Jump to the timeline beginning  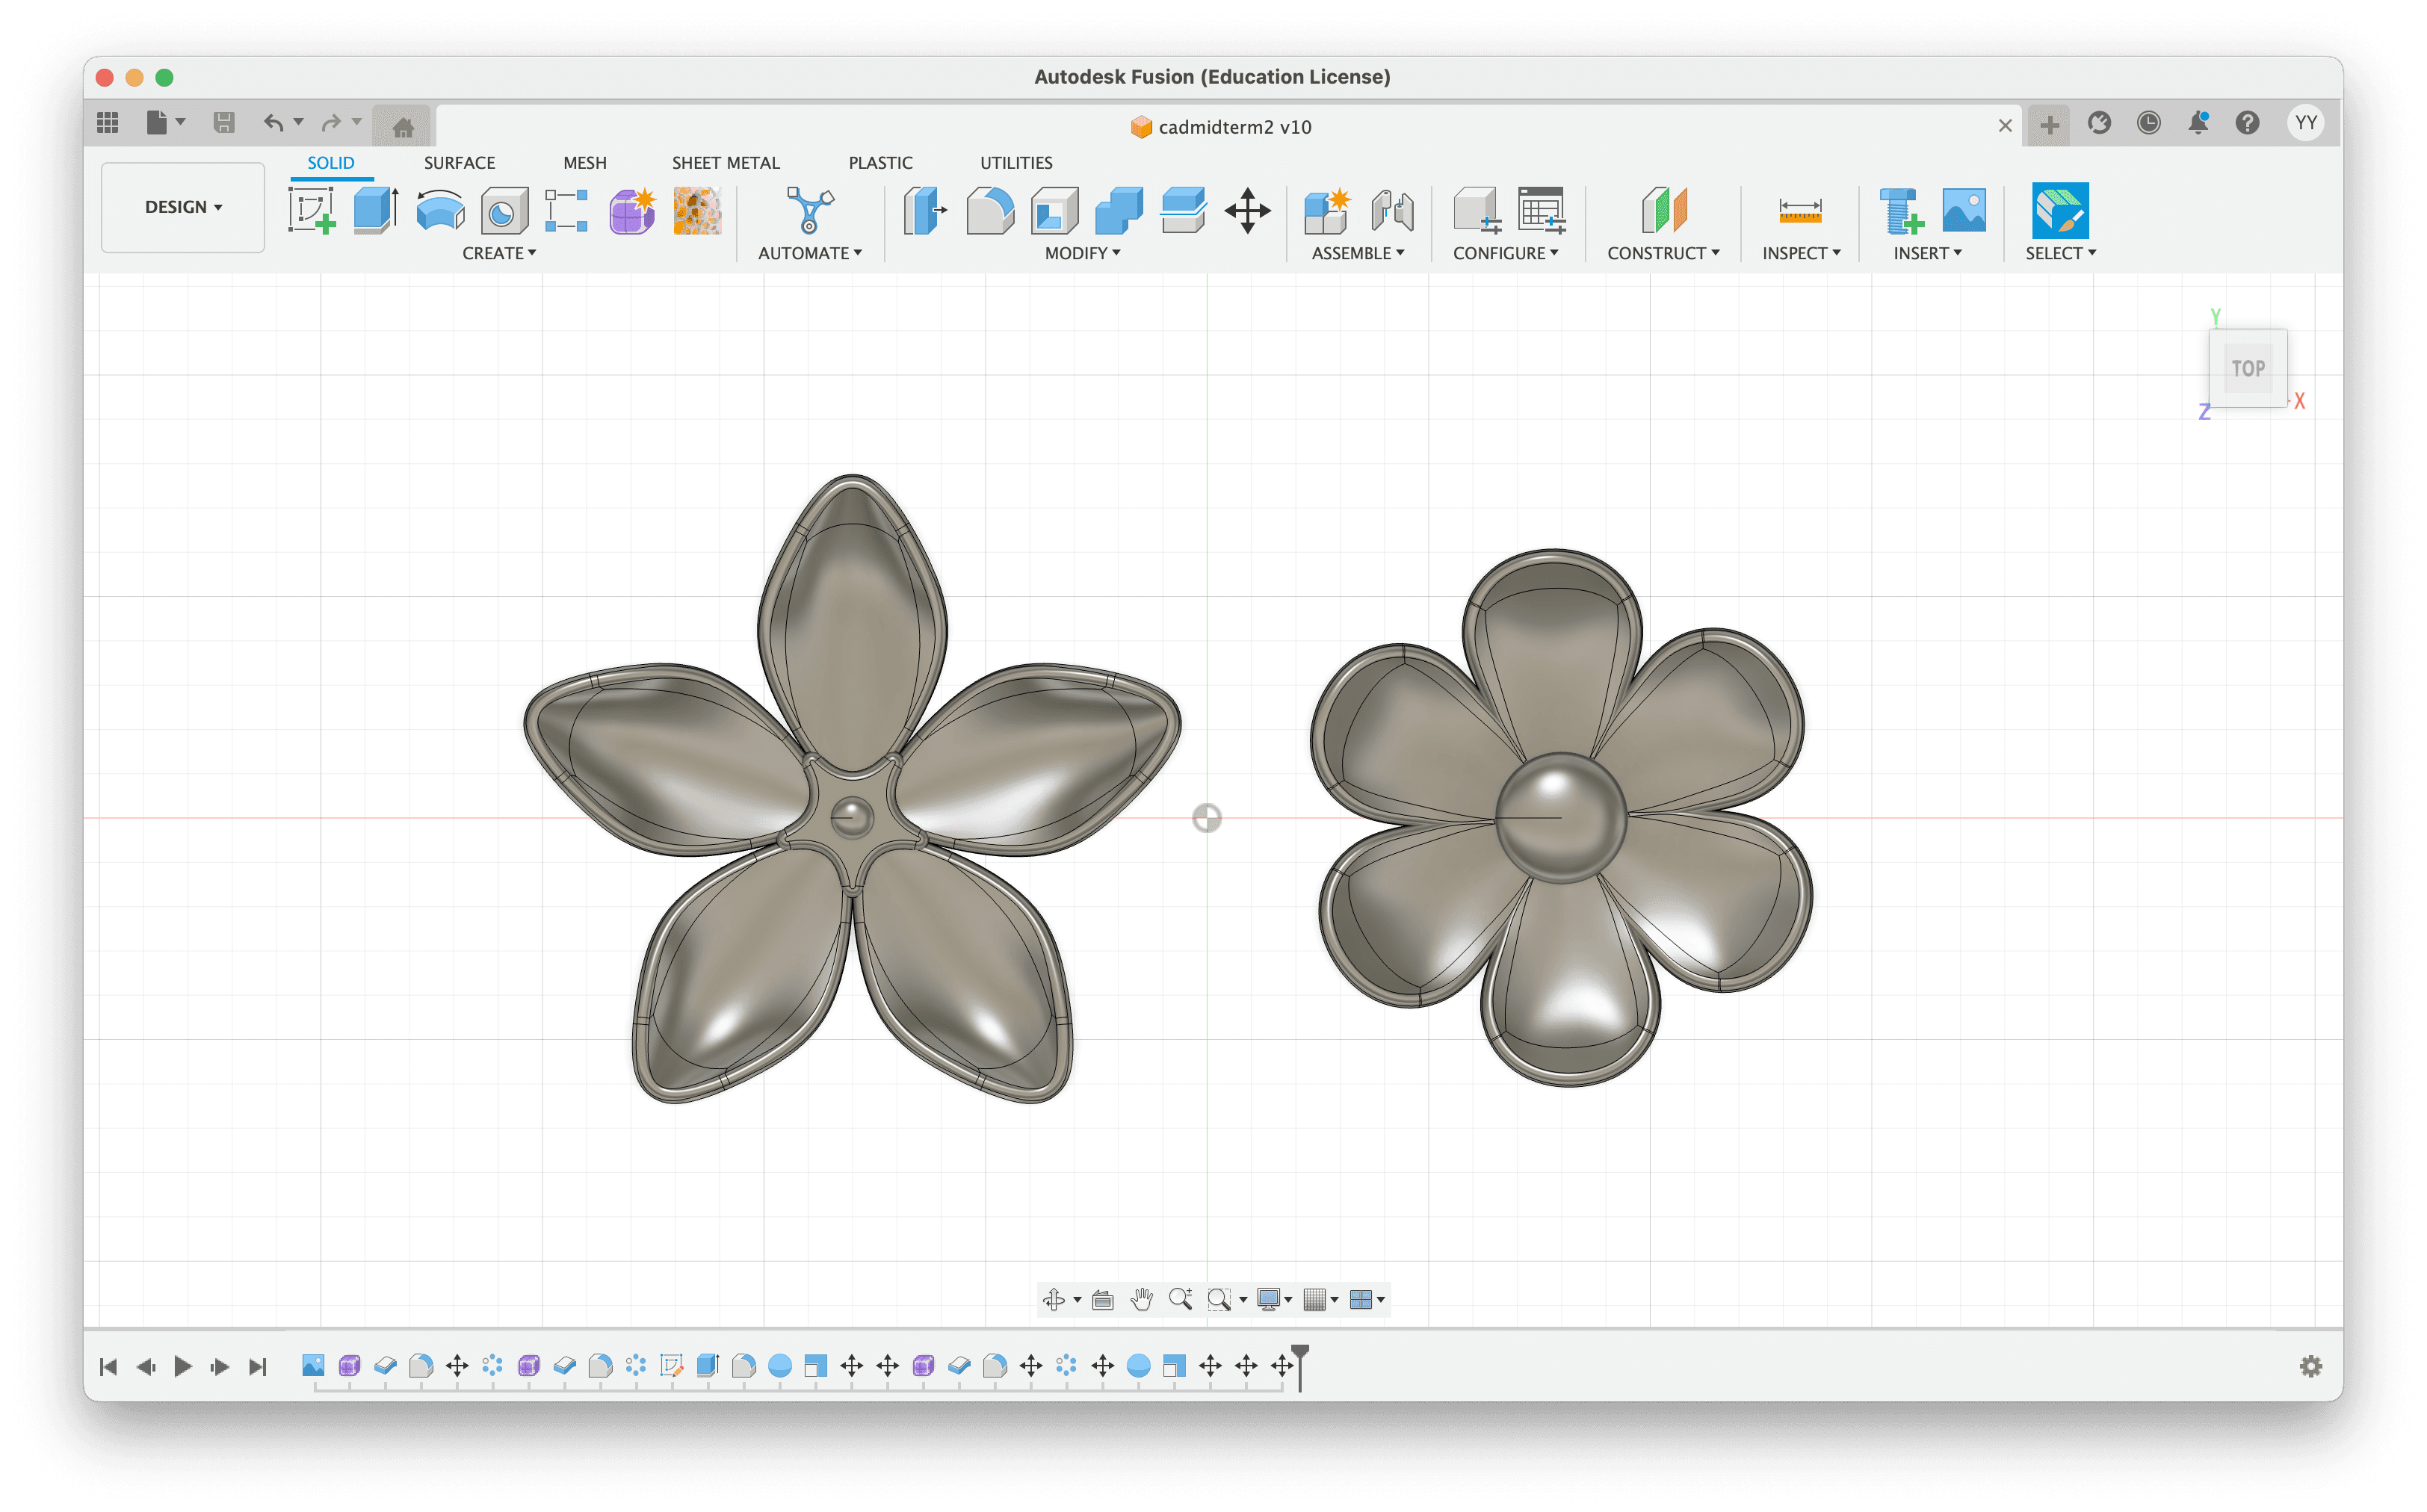tap(109, 1366)
